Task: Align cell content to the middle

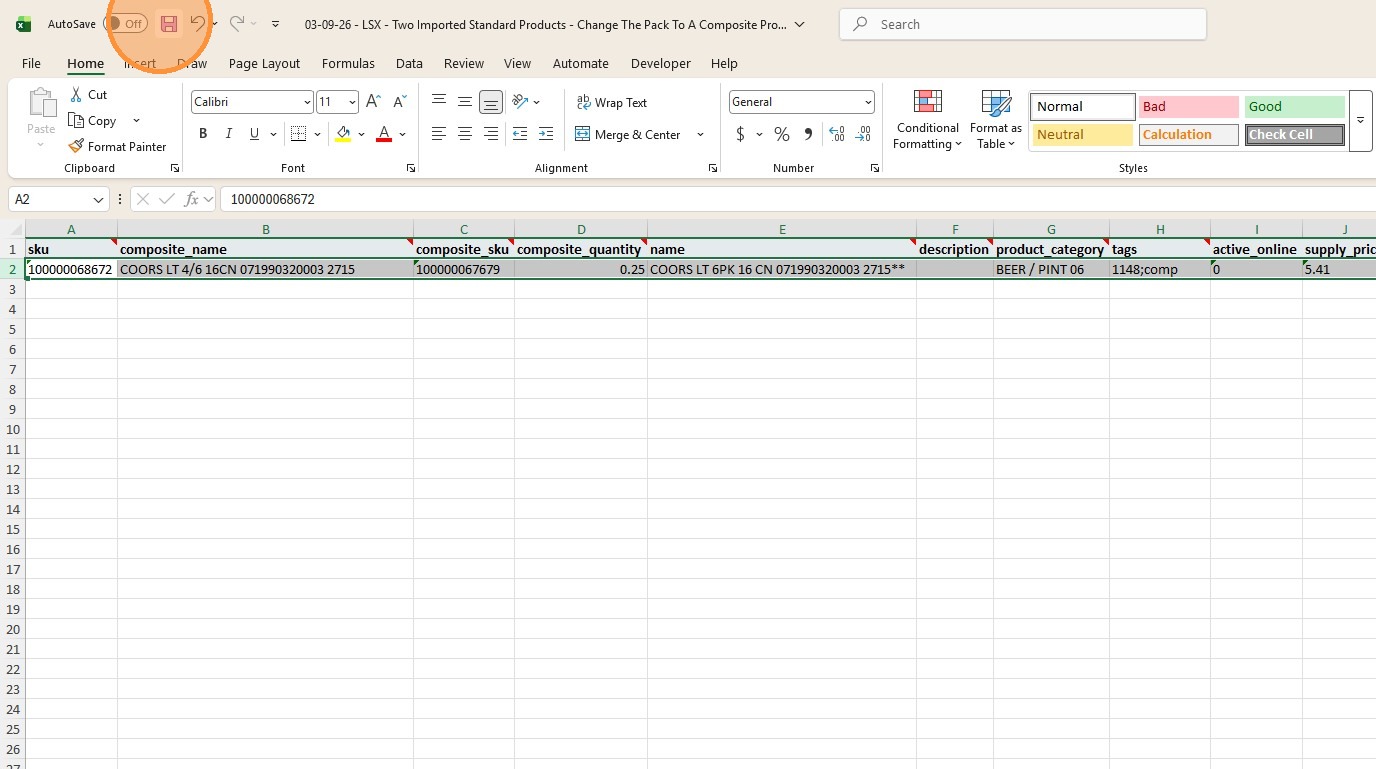Action: (465, 102)
